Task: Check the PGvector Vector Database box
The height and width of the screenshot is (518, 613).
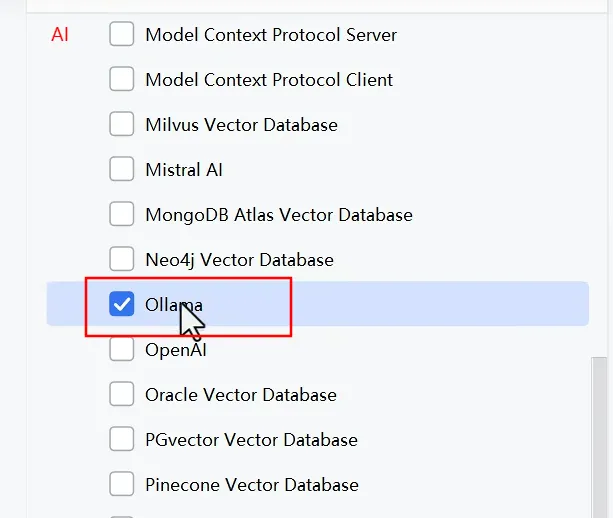Action: [122, 440]
